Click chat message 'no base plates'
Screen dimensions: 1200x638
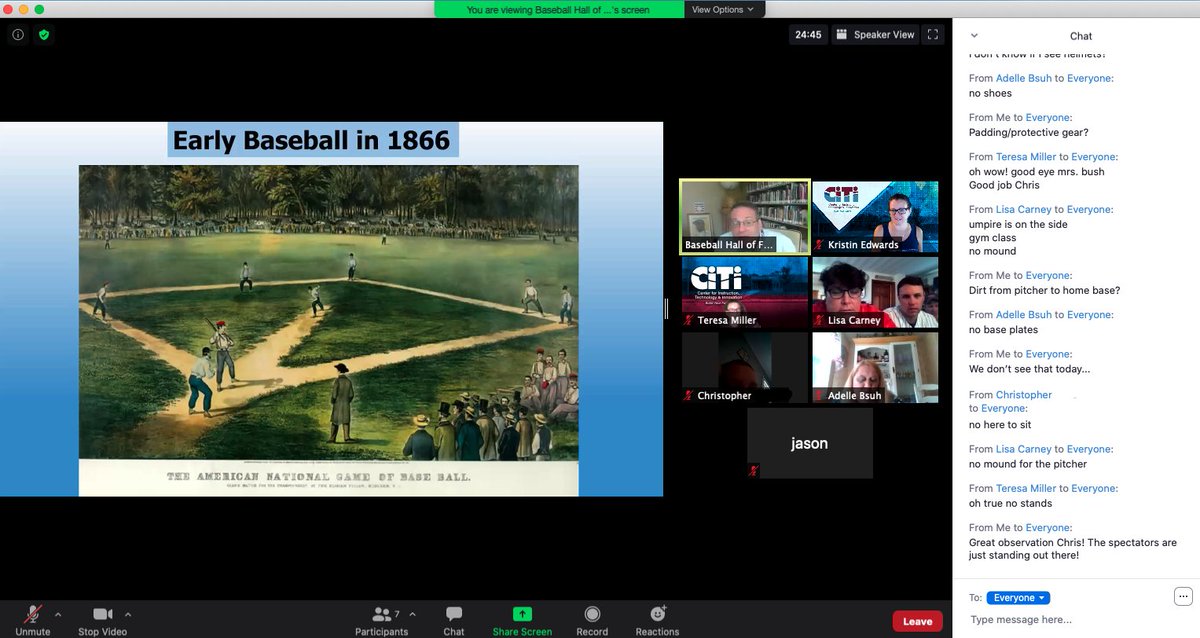click(x=1003, y=330)
